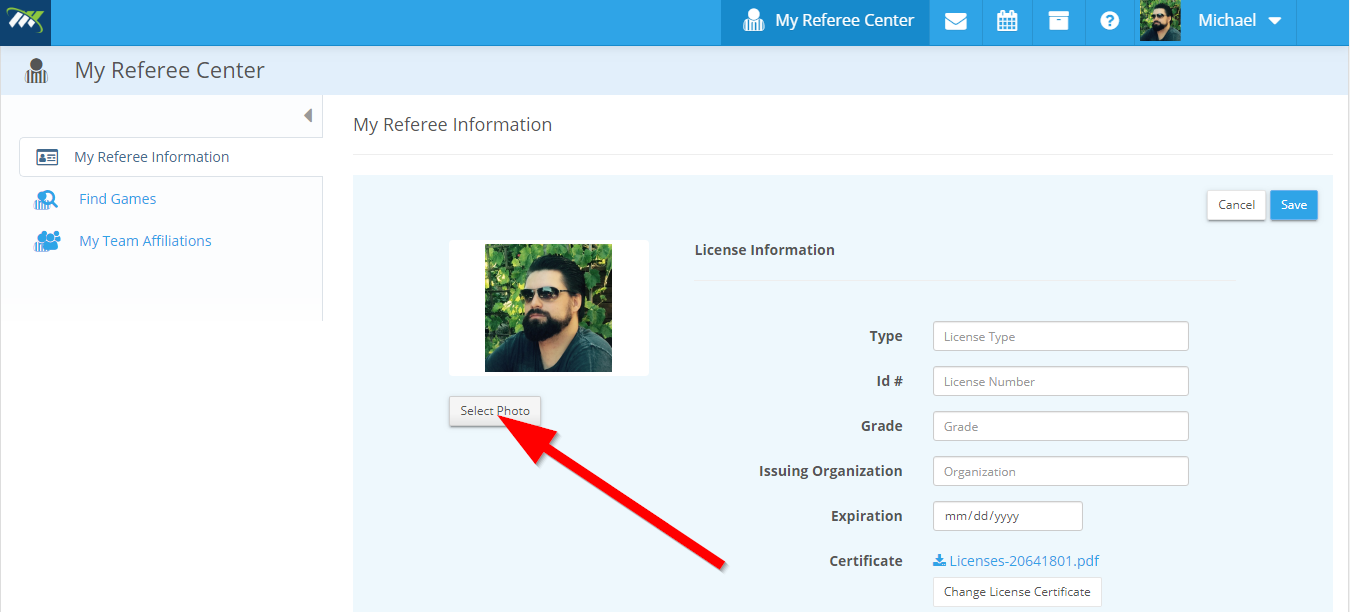
Task: Click the License Type input field
Action: (x=1061, y=336)
